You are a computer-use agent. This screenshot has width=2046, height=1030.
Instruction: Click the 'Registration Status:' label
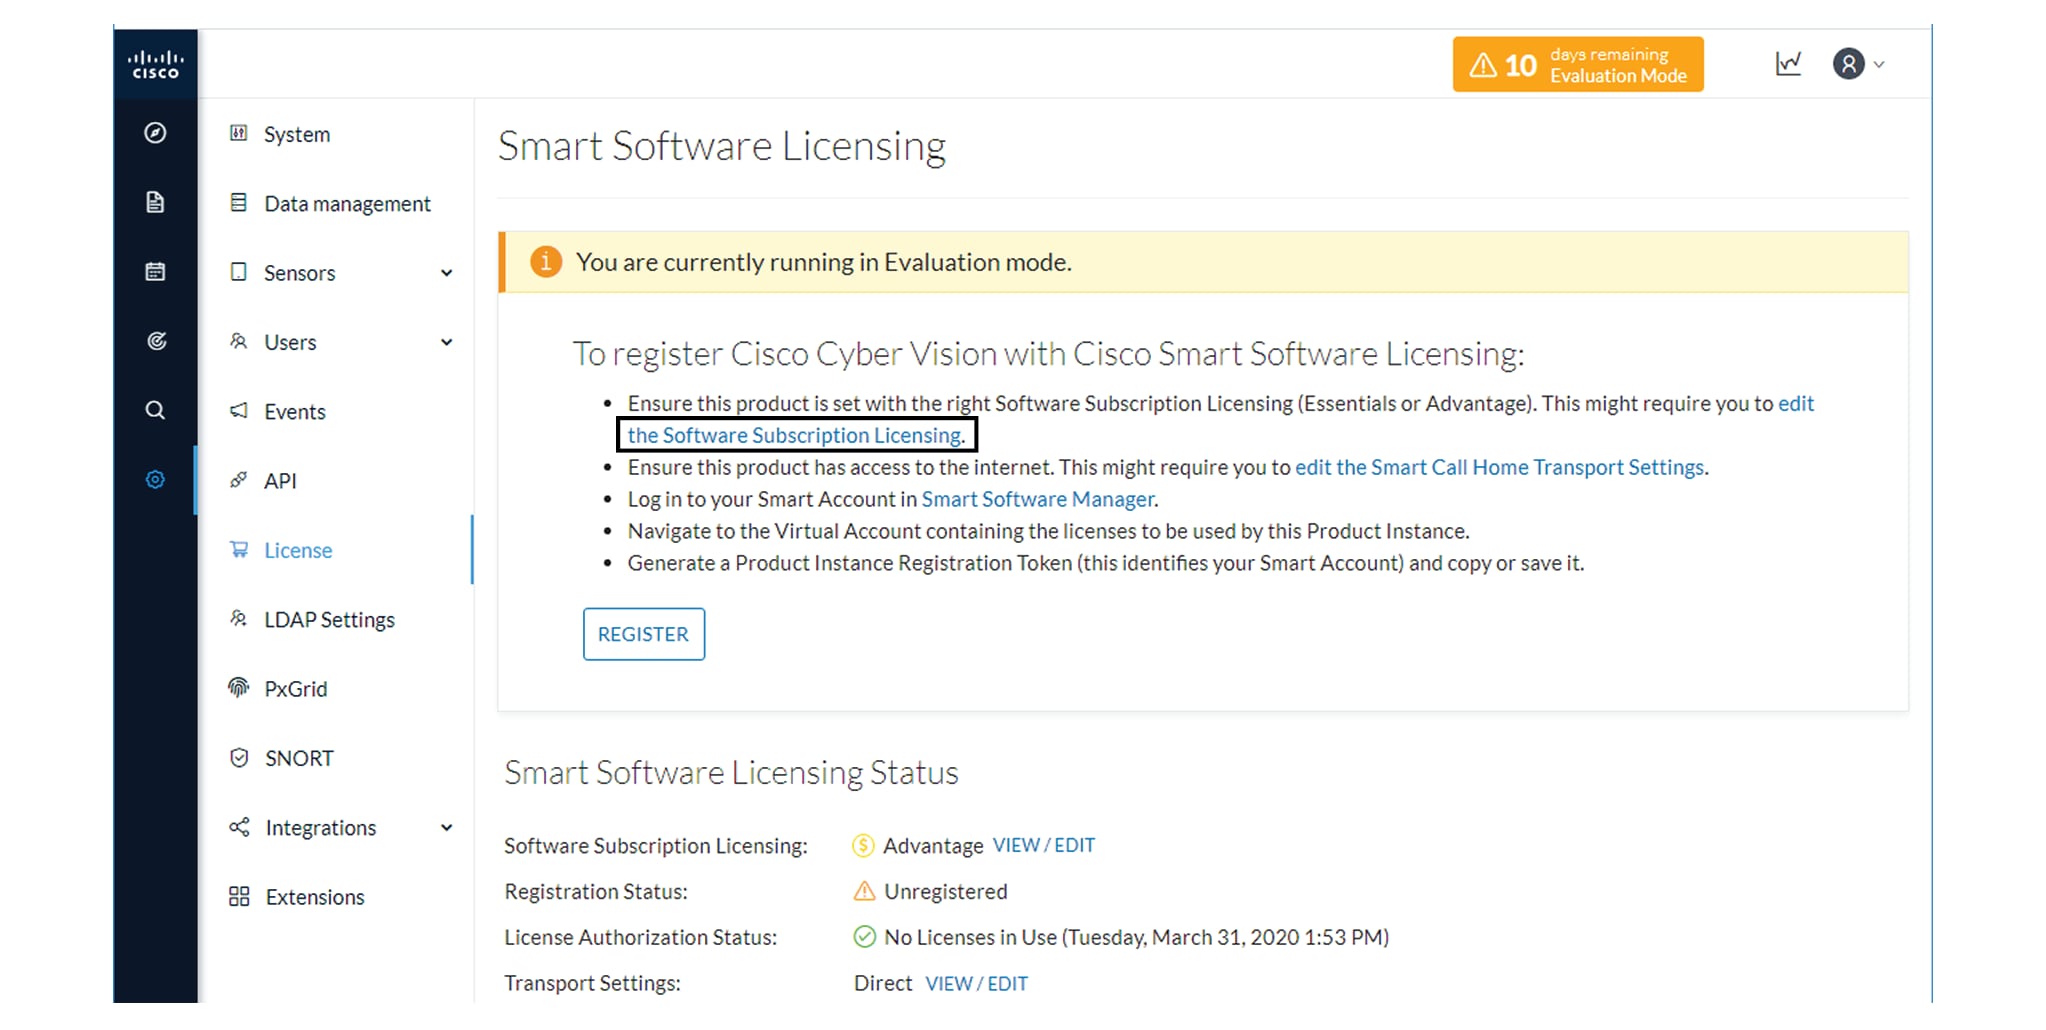pos(596,891)
